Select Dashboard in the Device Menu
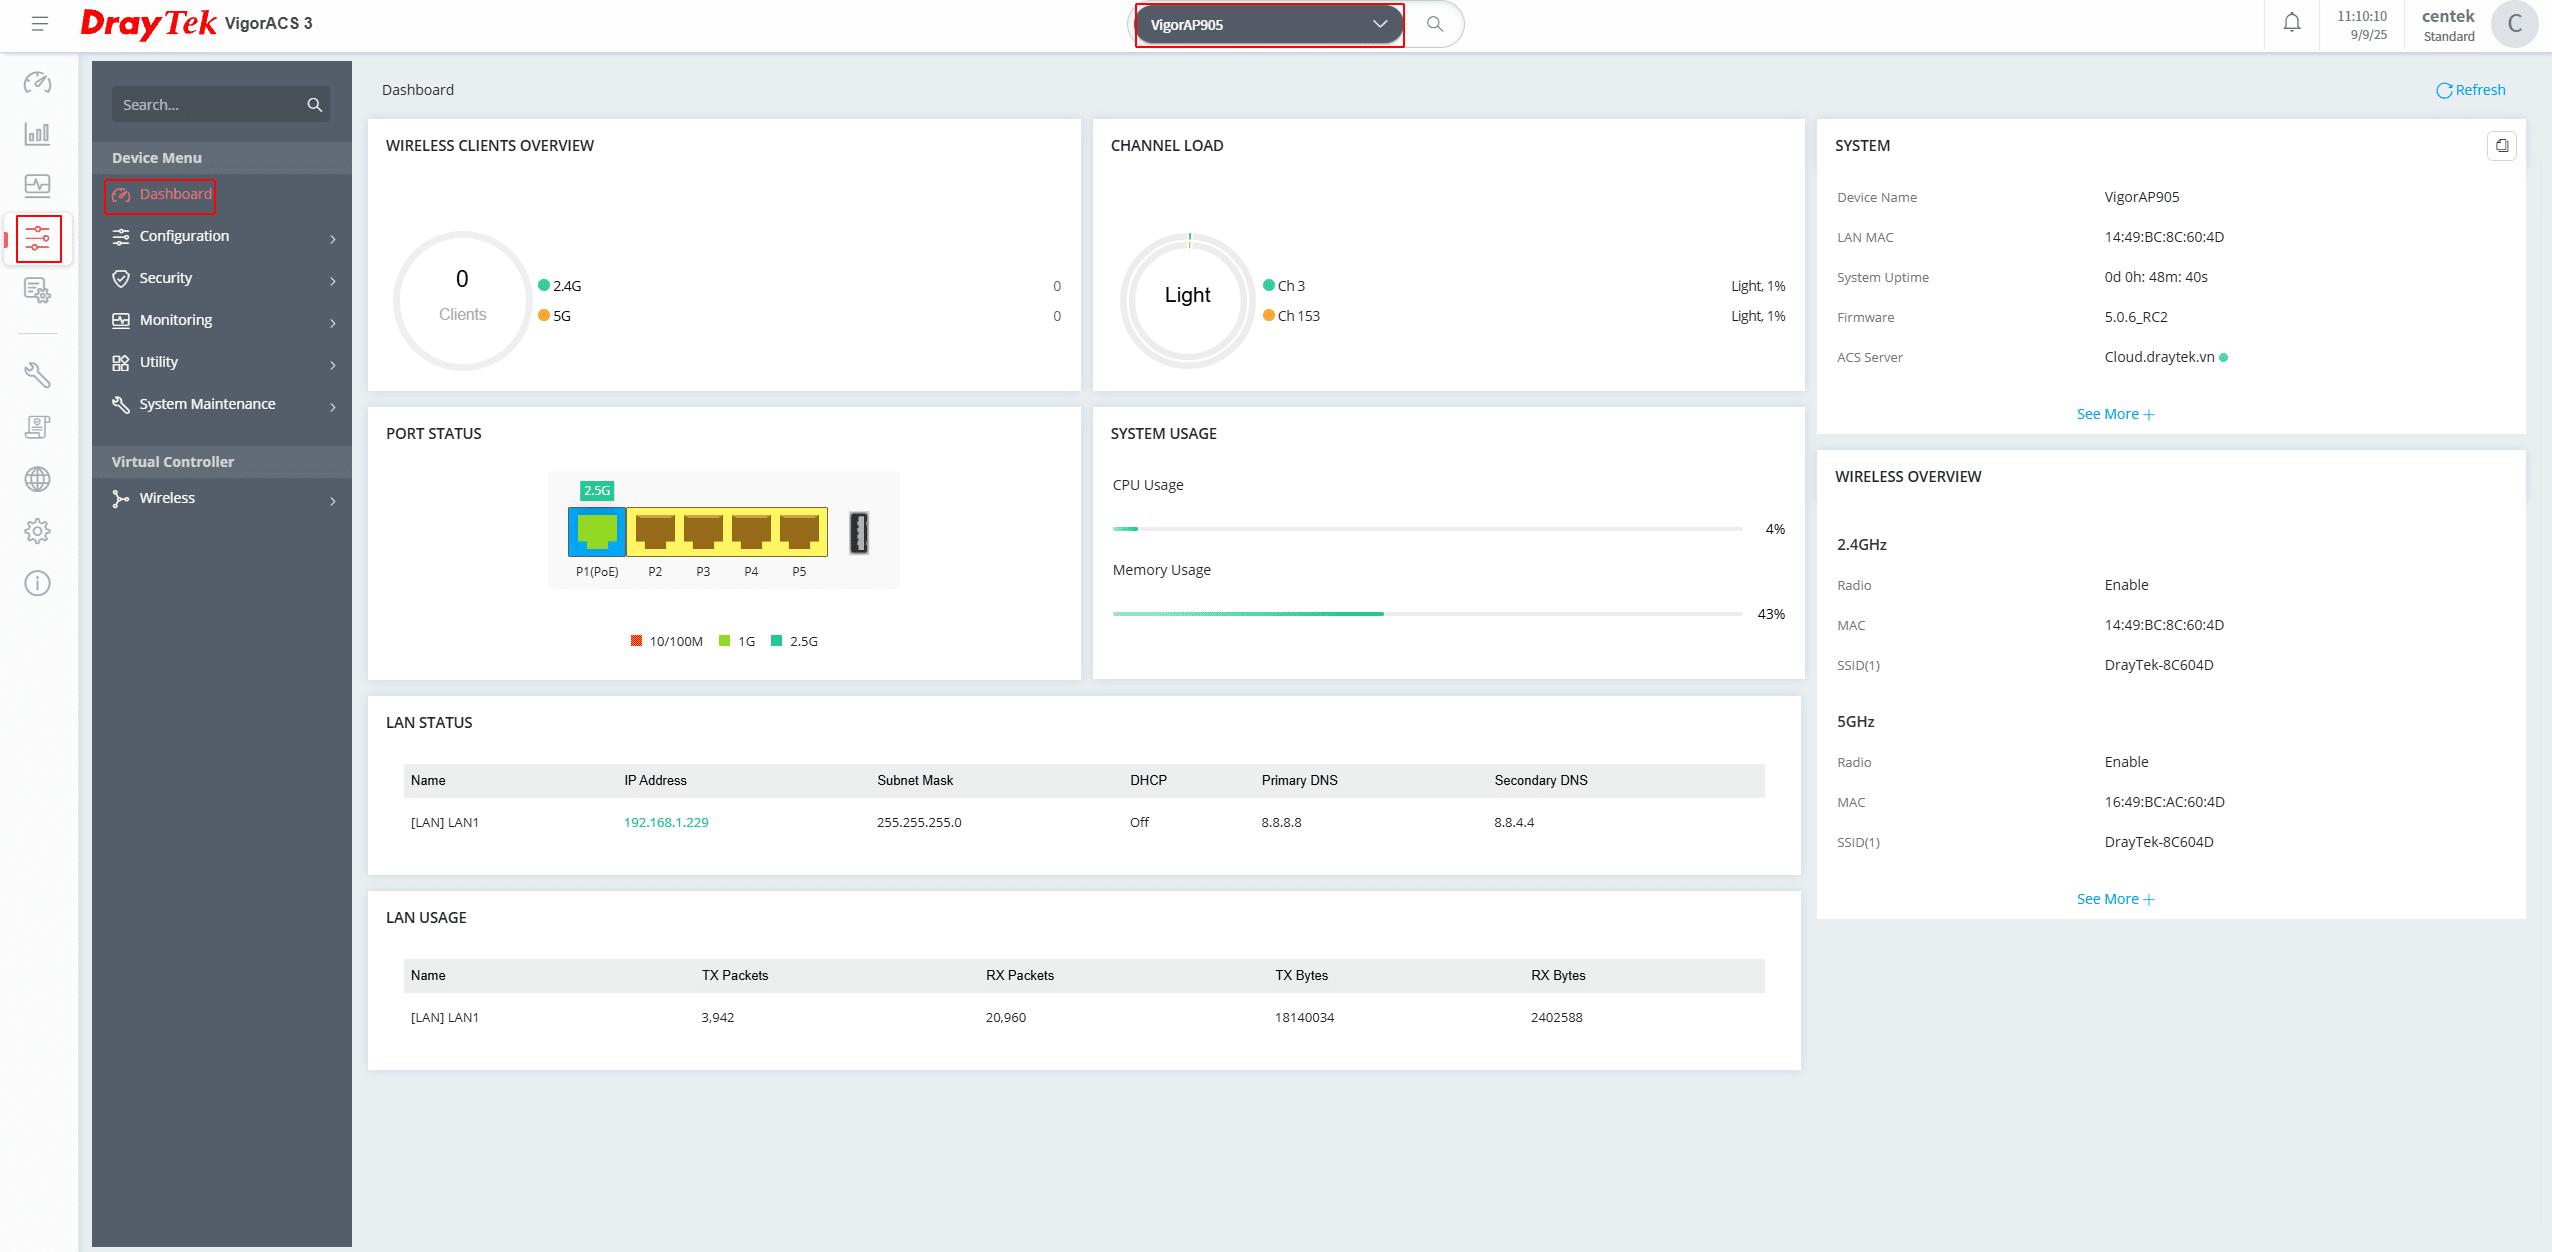Viewport: 2552px width, 1252px height. 175,194
